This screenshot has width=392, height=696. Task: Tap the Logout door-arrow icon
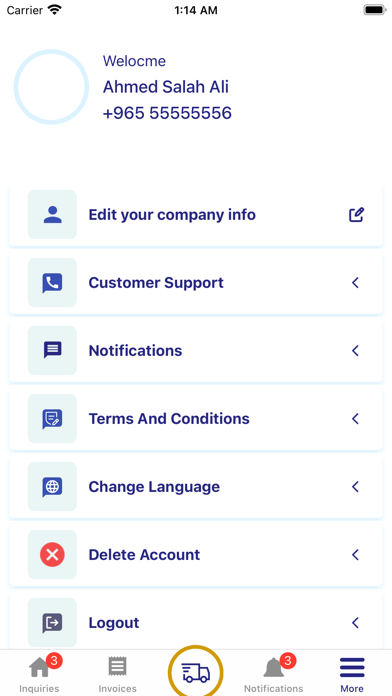coord(52,623)
